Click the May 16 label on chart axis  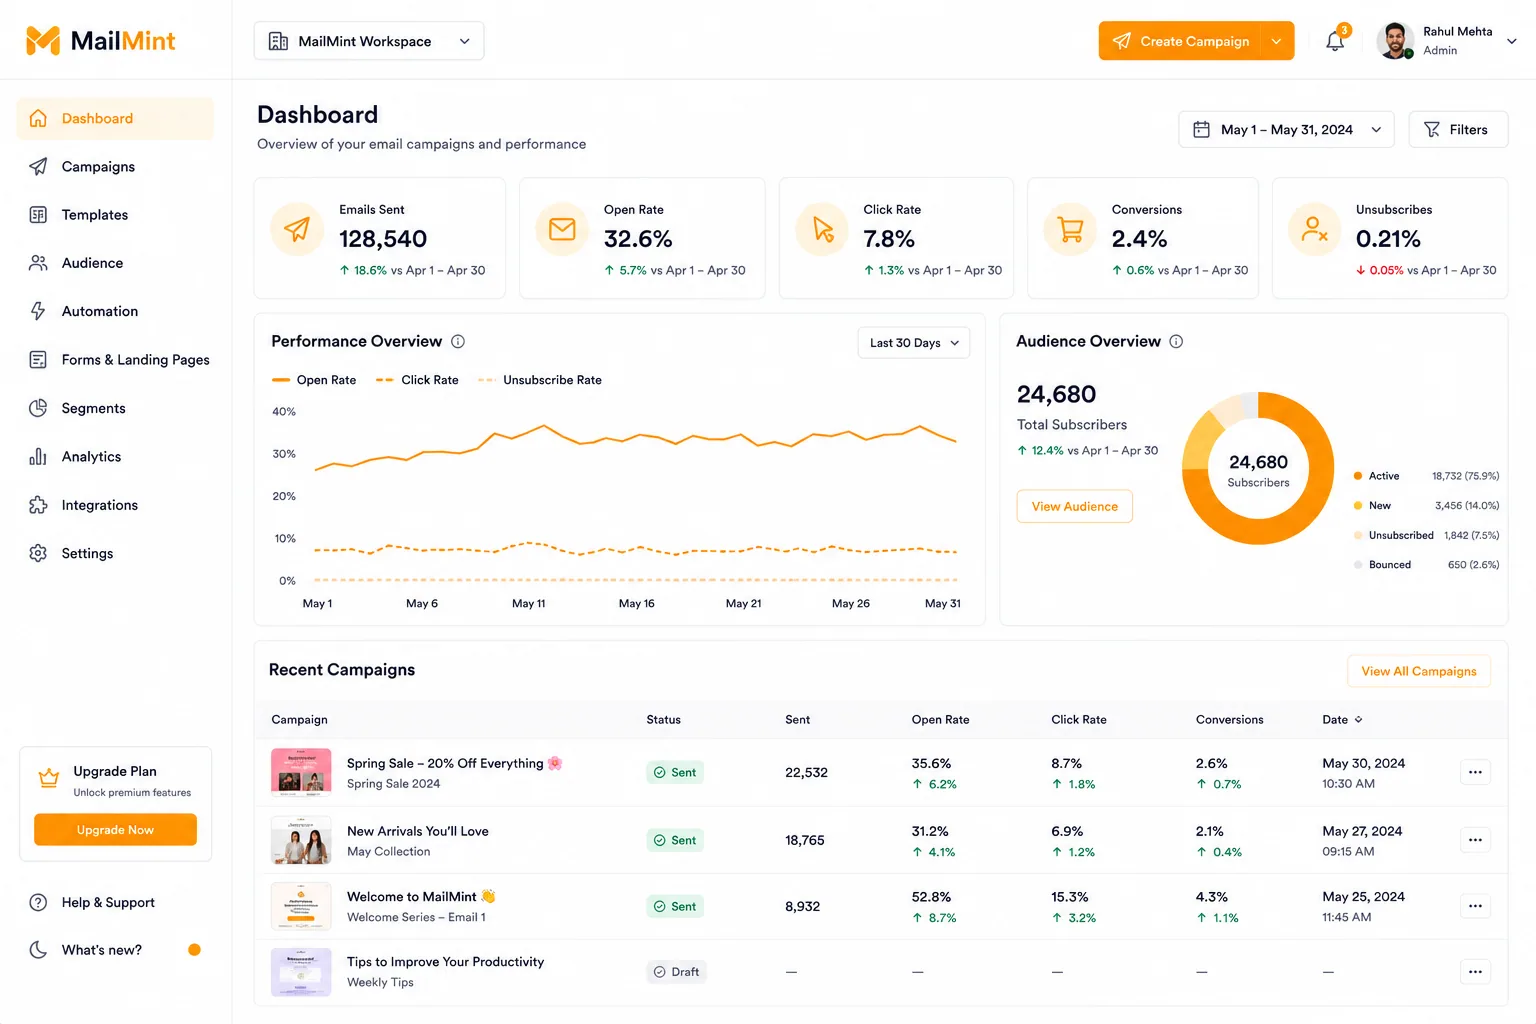pyautogui.click(x=637, y=604)
